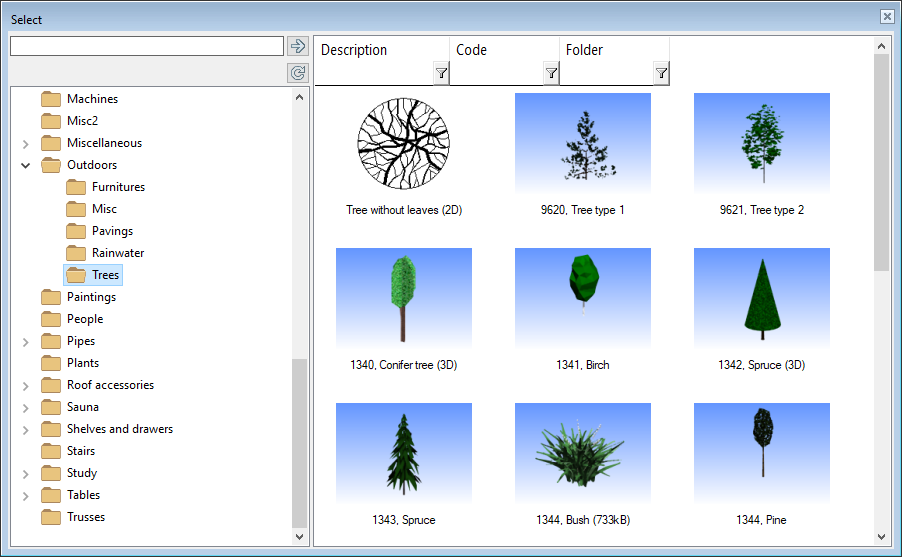Screen dimensions: 902x557
Task: Click in the search text field
Action: click(146, 46)
